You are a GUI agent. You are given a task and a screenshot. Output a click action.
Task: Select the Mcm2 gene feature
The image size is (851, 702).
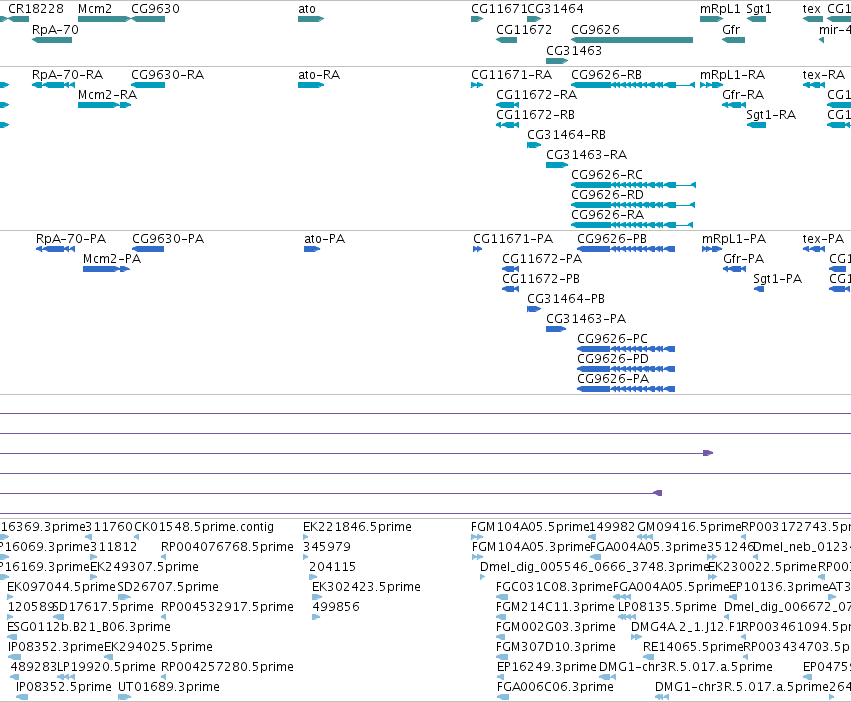104,19
